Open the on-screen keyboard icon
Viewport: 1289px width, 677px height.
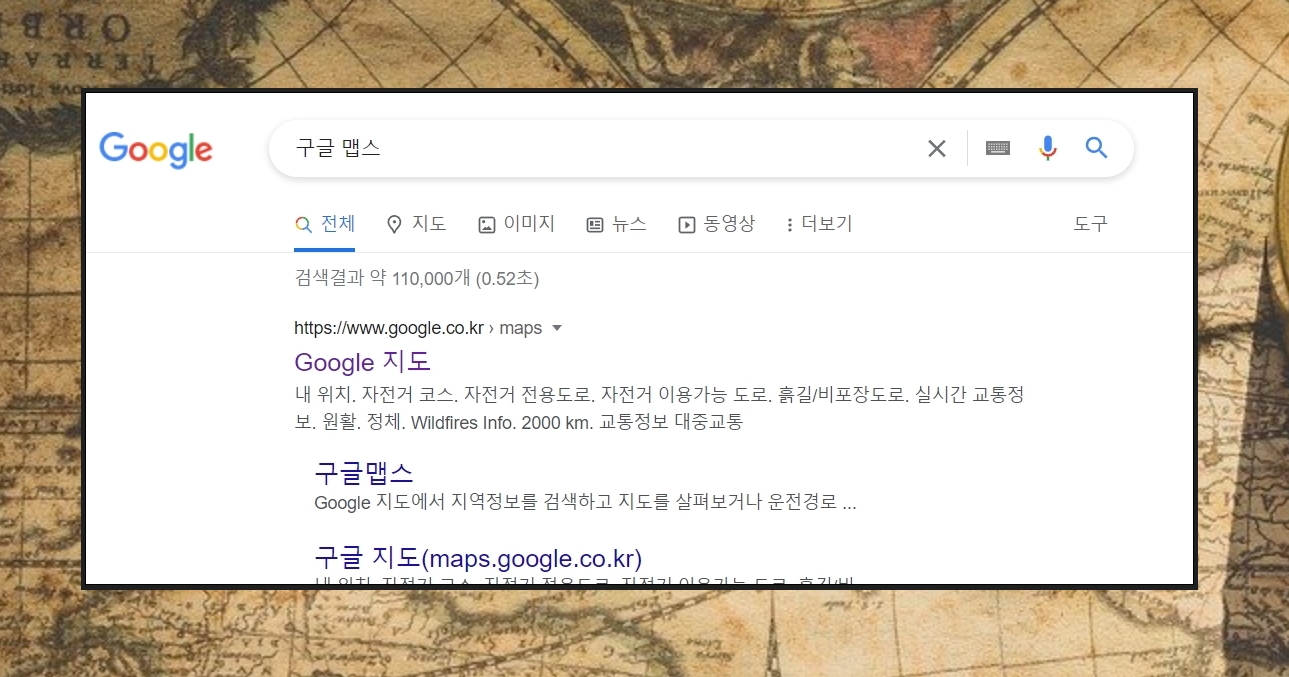click(x=997, y=148)
